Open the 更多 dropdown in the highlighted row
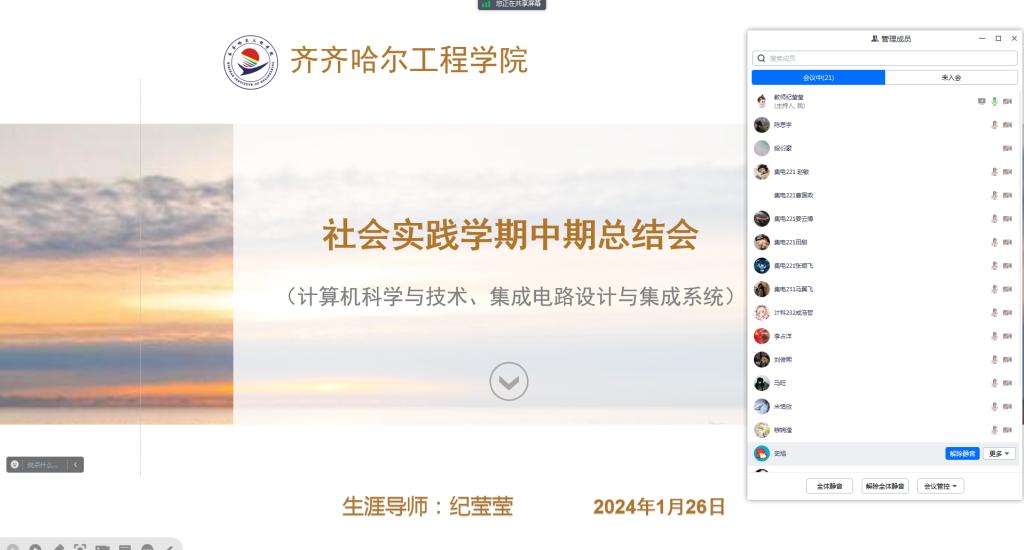1024x550 pixels. 999,453
